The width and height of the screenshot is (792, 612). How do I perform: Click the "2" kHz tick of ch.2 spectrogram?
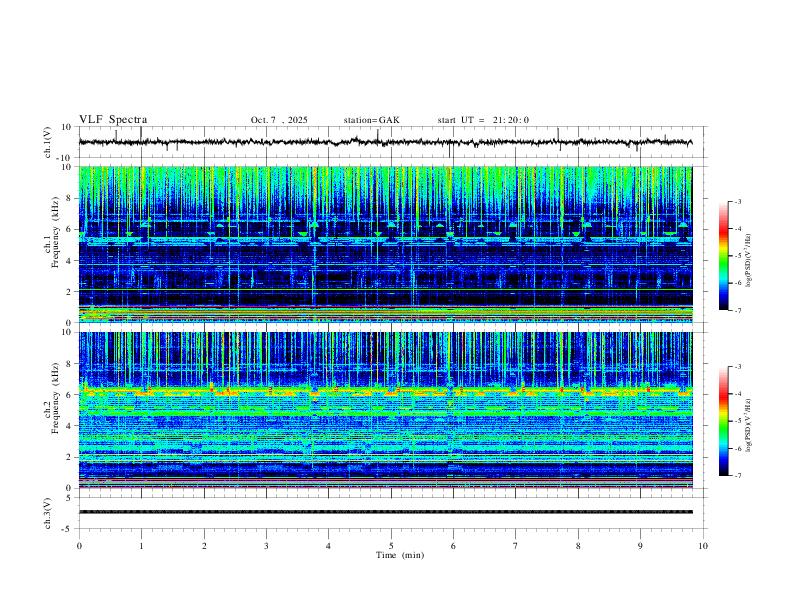tap(70, 457)
